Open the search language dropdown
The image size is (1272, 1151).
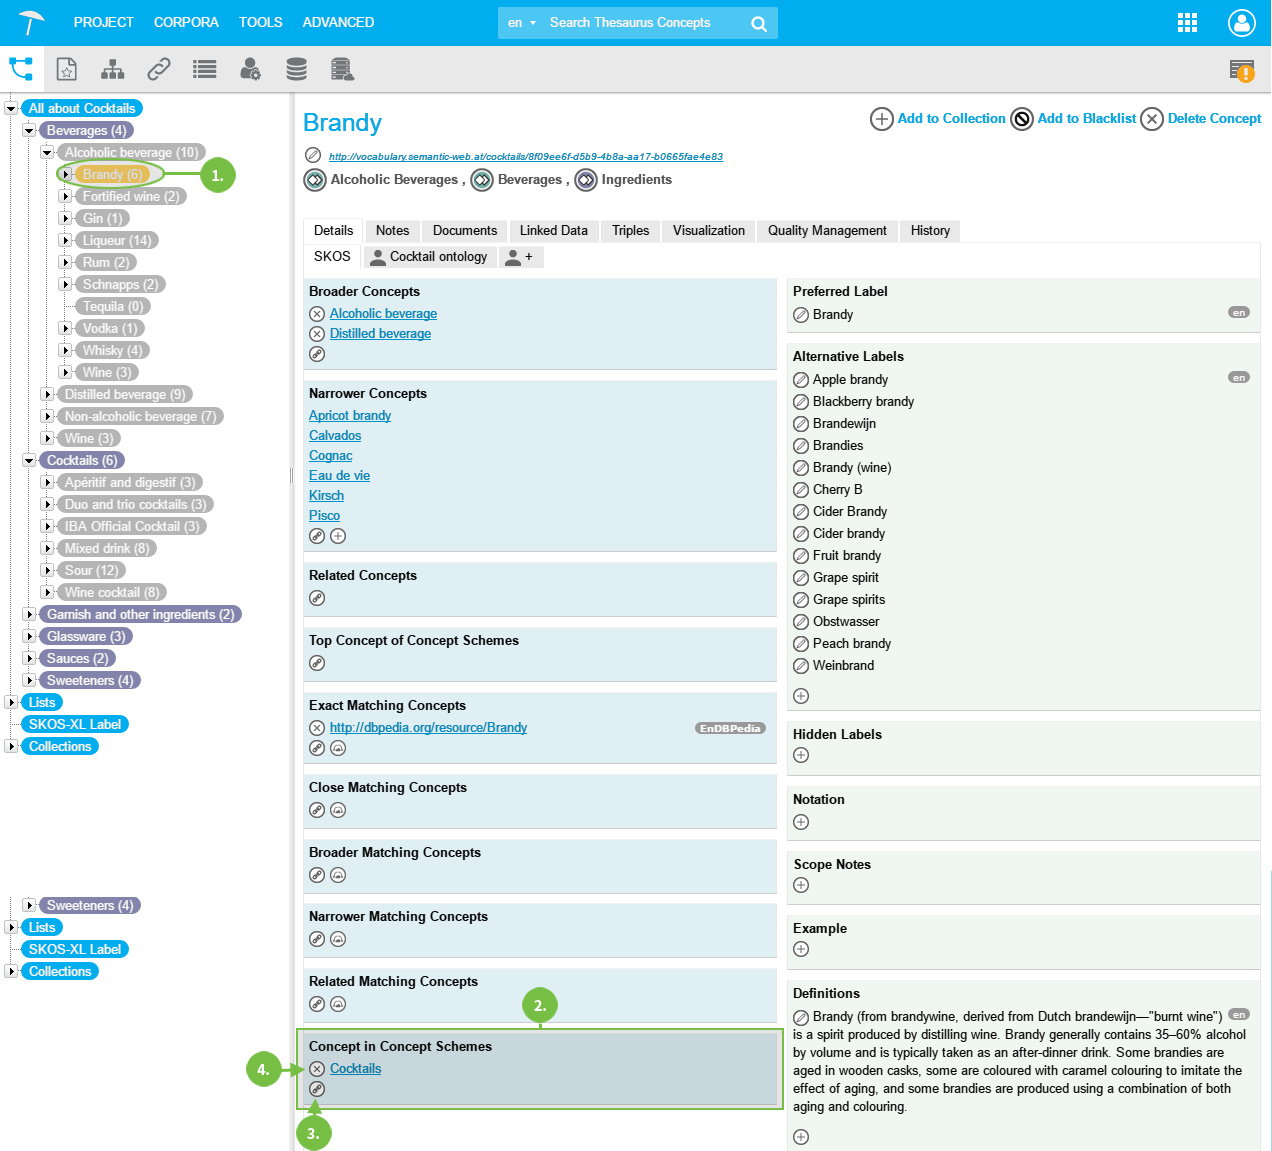point(521,23)
